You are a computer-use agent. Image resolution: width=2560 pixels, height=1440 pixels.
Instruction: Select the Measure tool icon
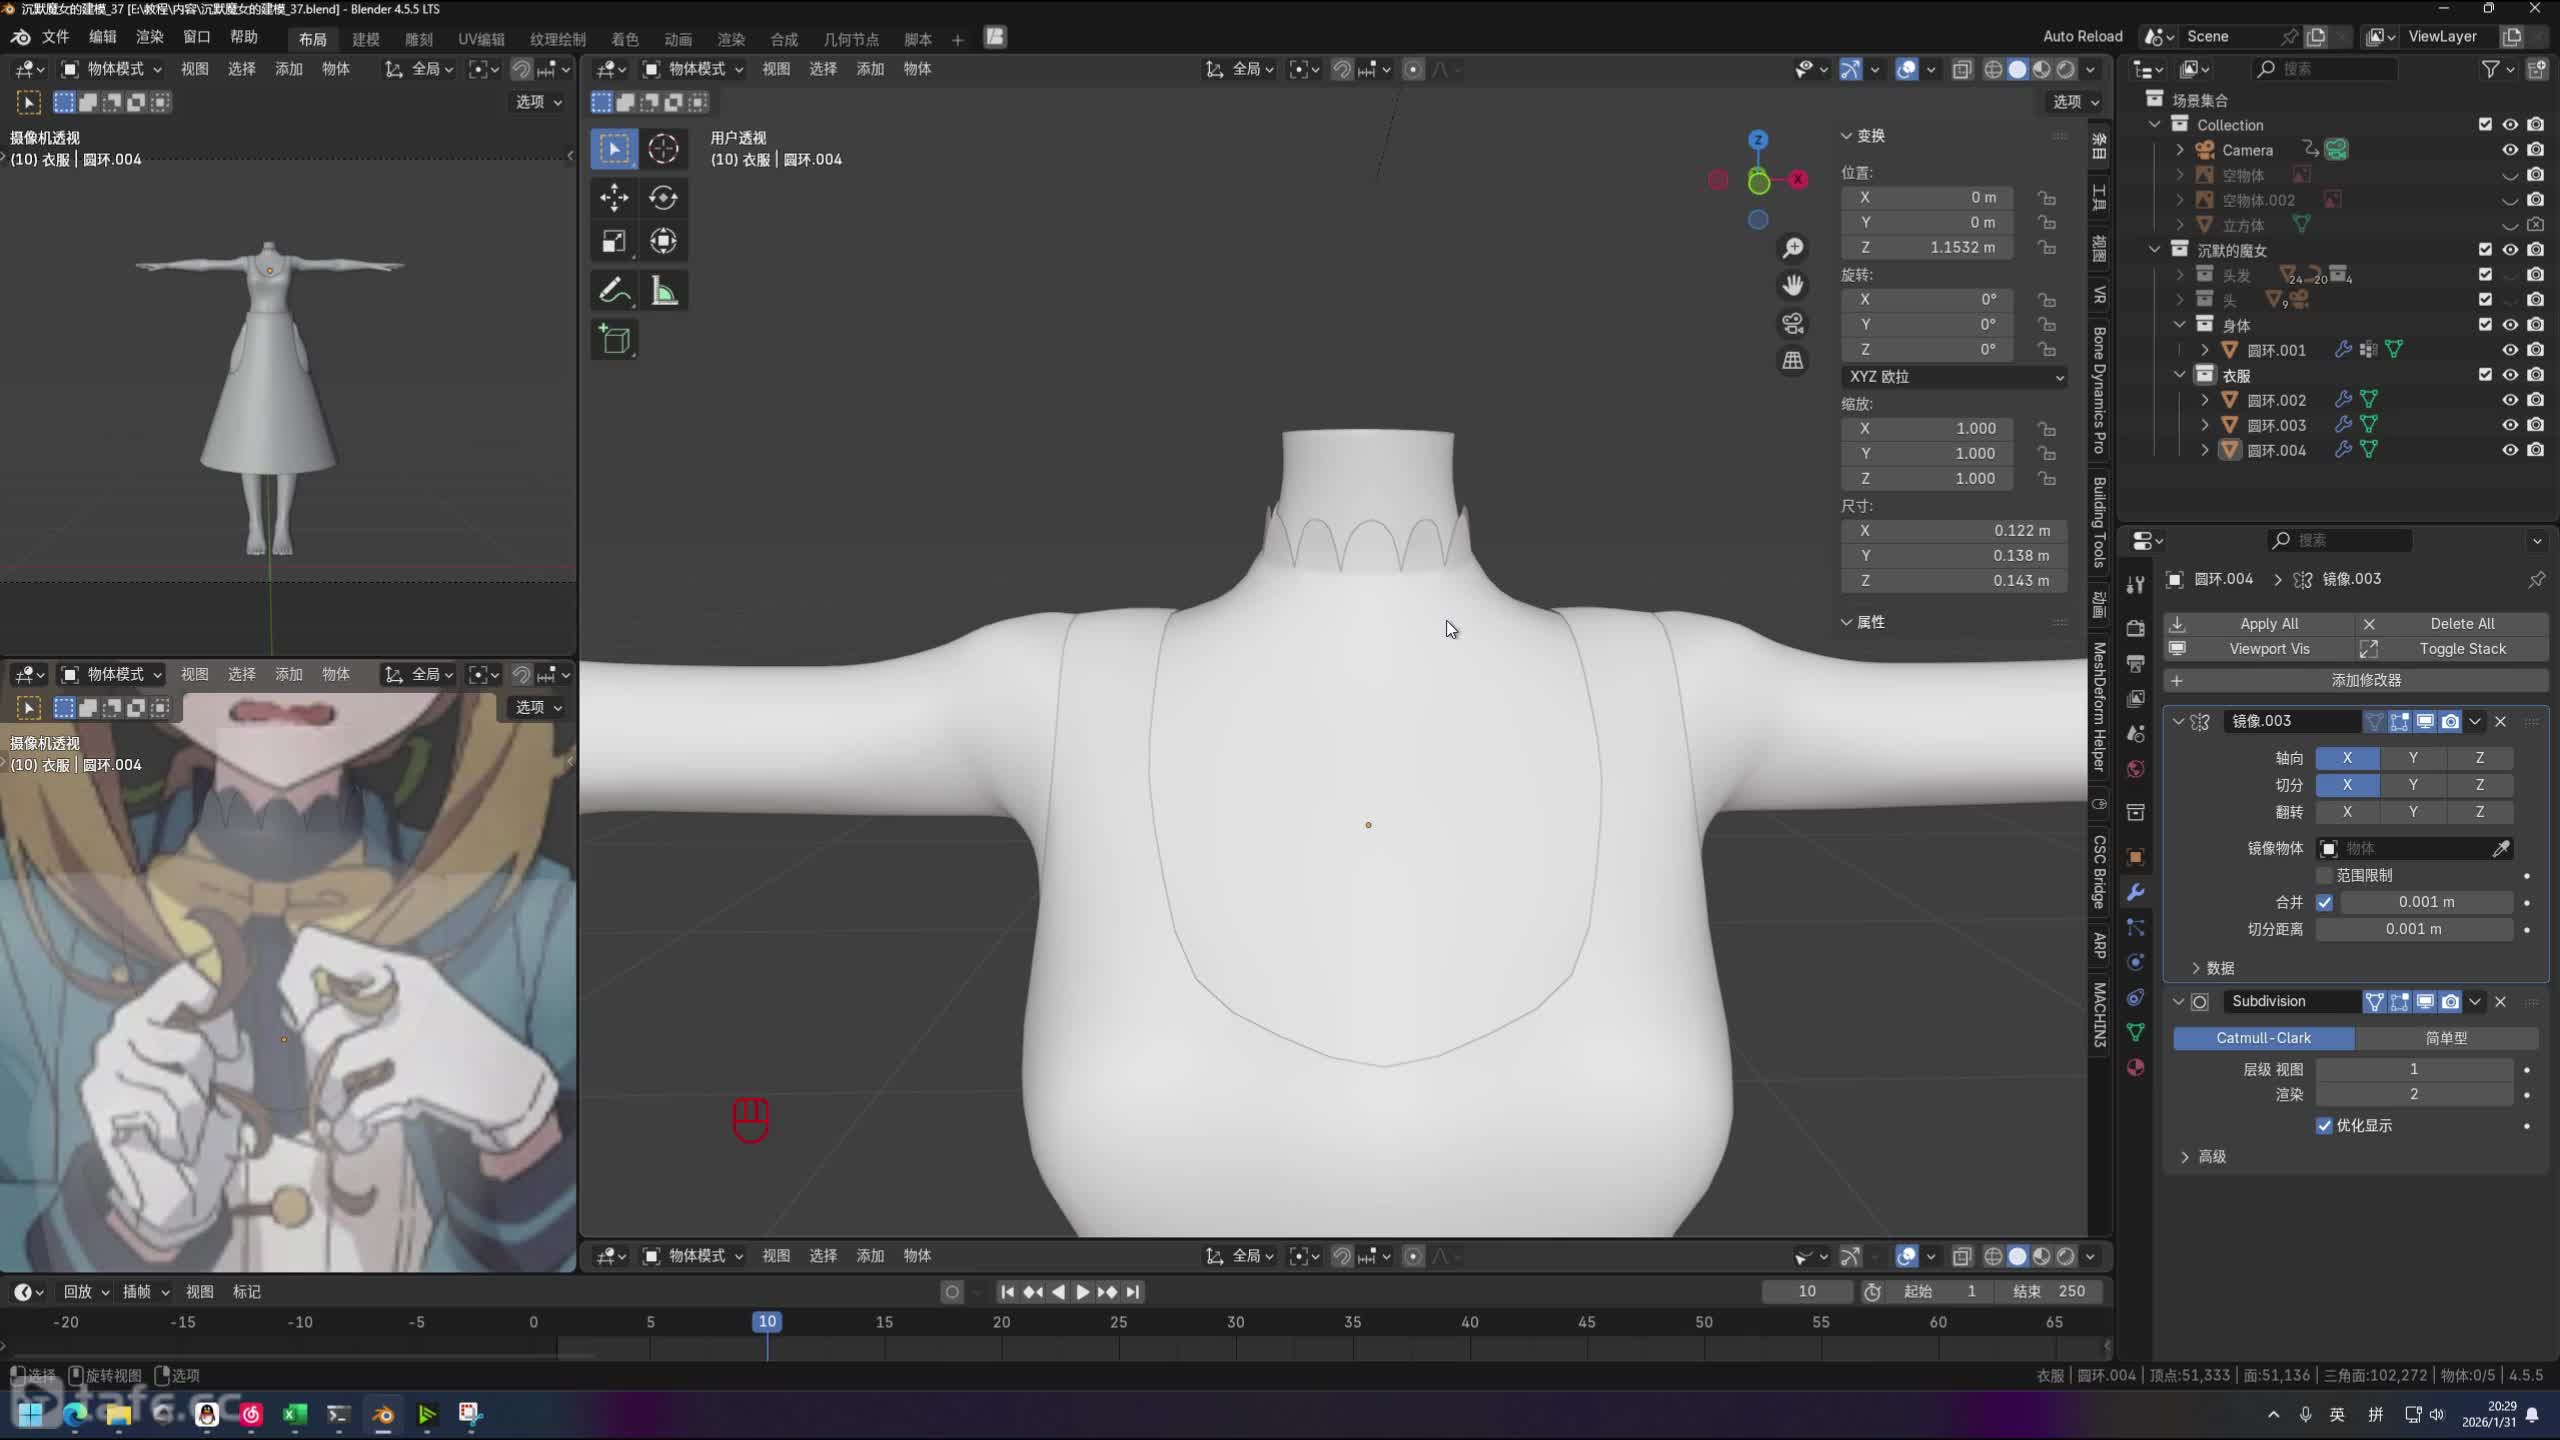coord(663,291)
